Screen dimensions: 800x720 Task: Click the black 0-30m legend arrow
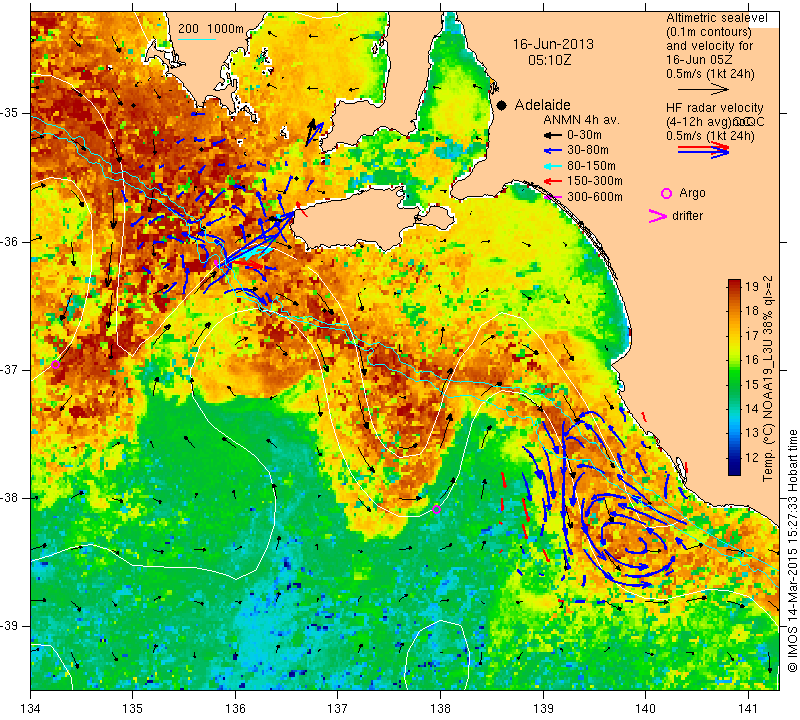click(552, 135)
